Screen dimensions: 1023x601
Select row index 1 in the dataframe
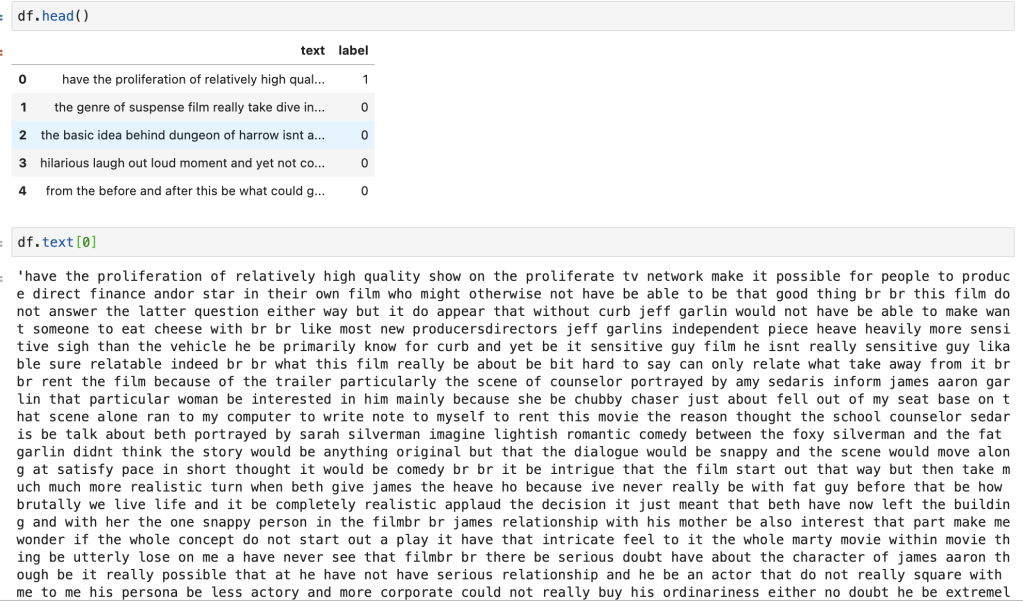coord(22,107)
